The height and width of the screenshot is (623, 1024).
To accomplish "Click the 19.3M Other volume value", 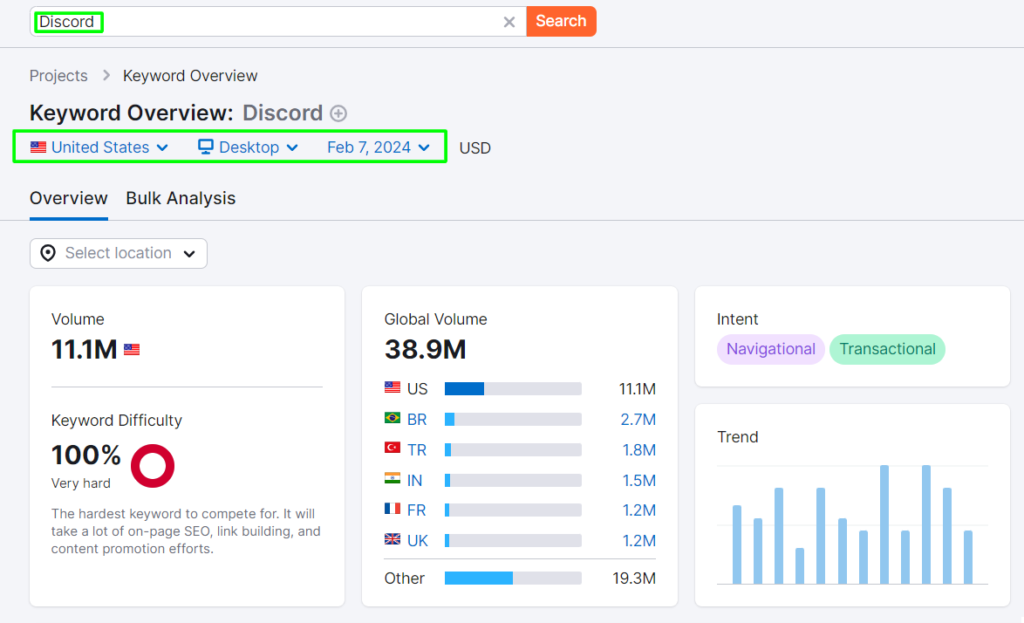I will pos(634,579).
